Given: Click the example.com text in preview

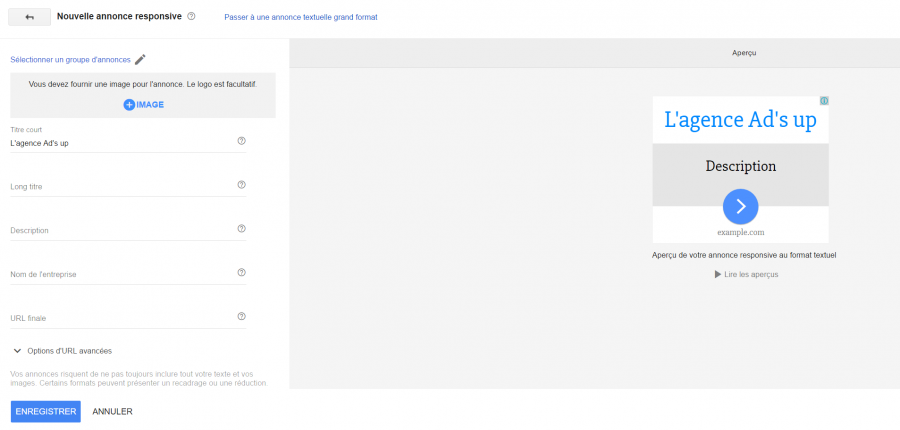Looking at the screenshot, I should [740, 233].
